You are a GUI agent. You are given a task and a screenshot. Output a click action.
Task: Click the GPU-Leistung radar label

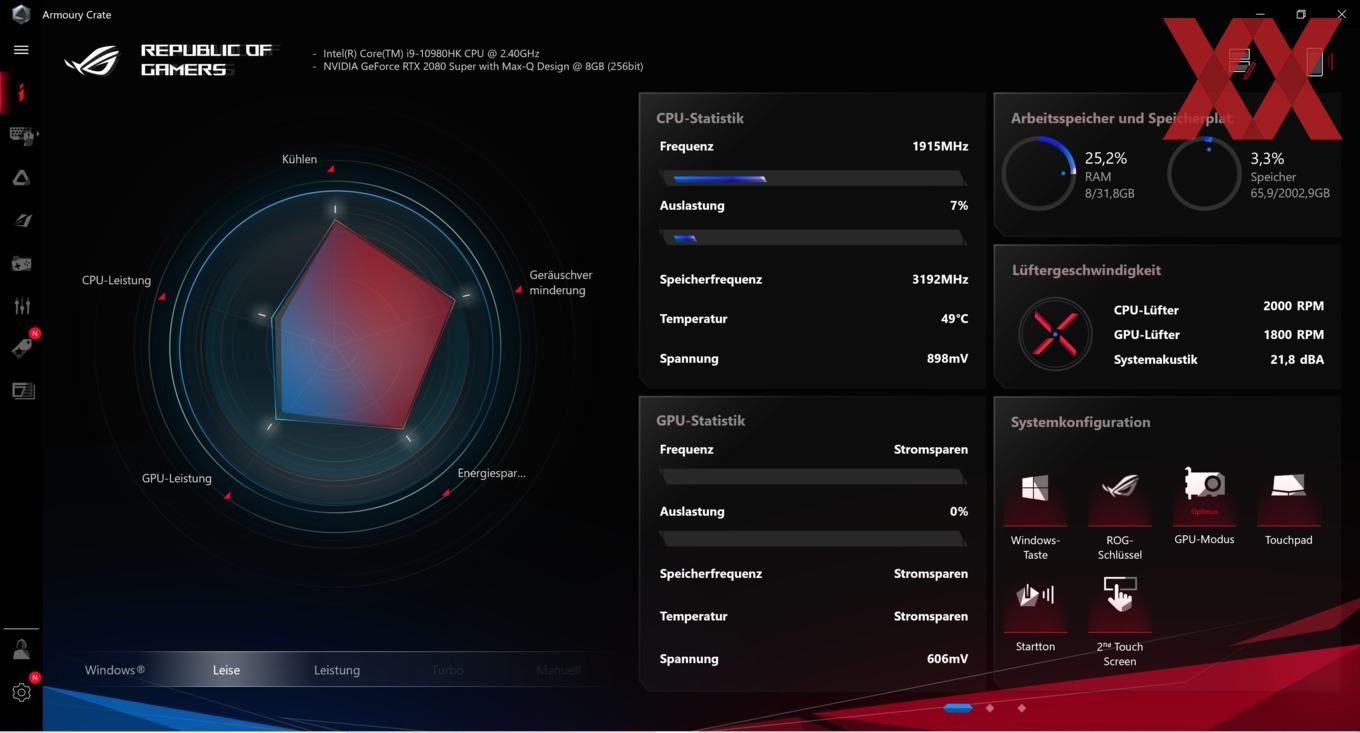(x=177, y=478)
